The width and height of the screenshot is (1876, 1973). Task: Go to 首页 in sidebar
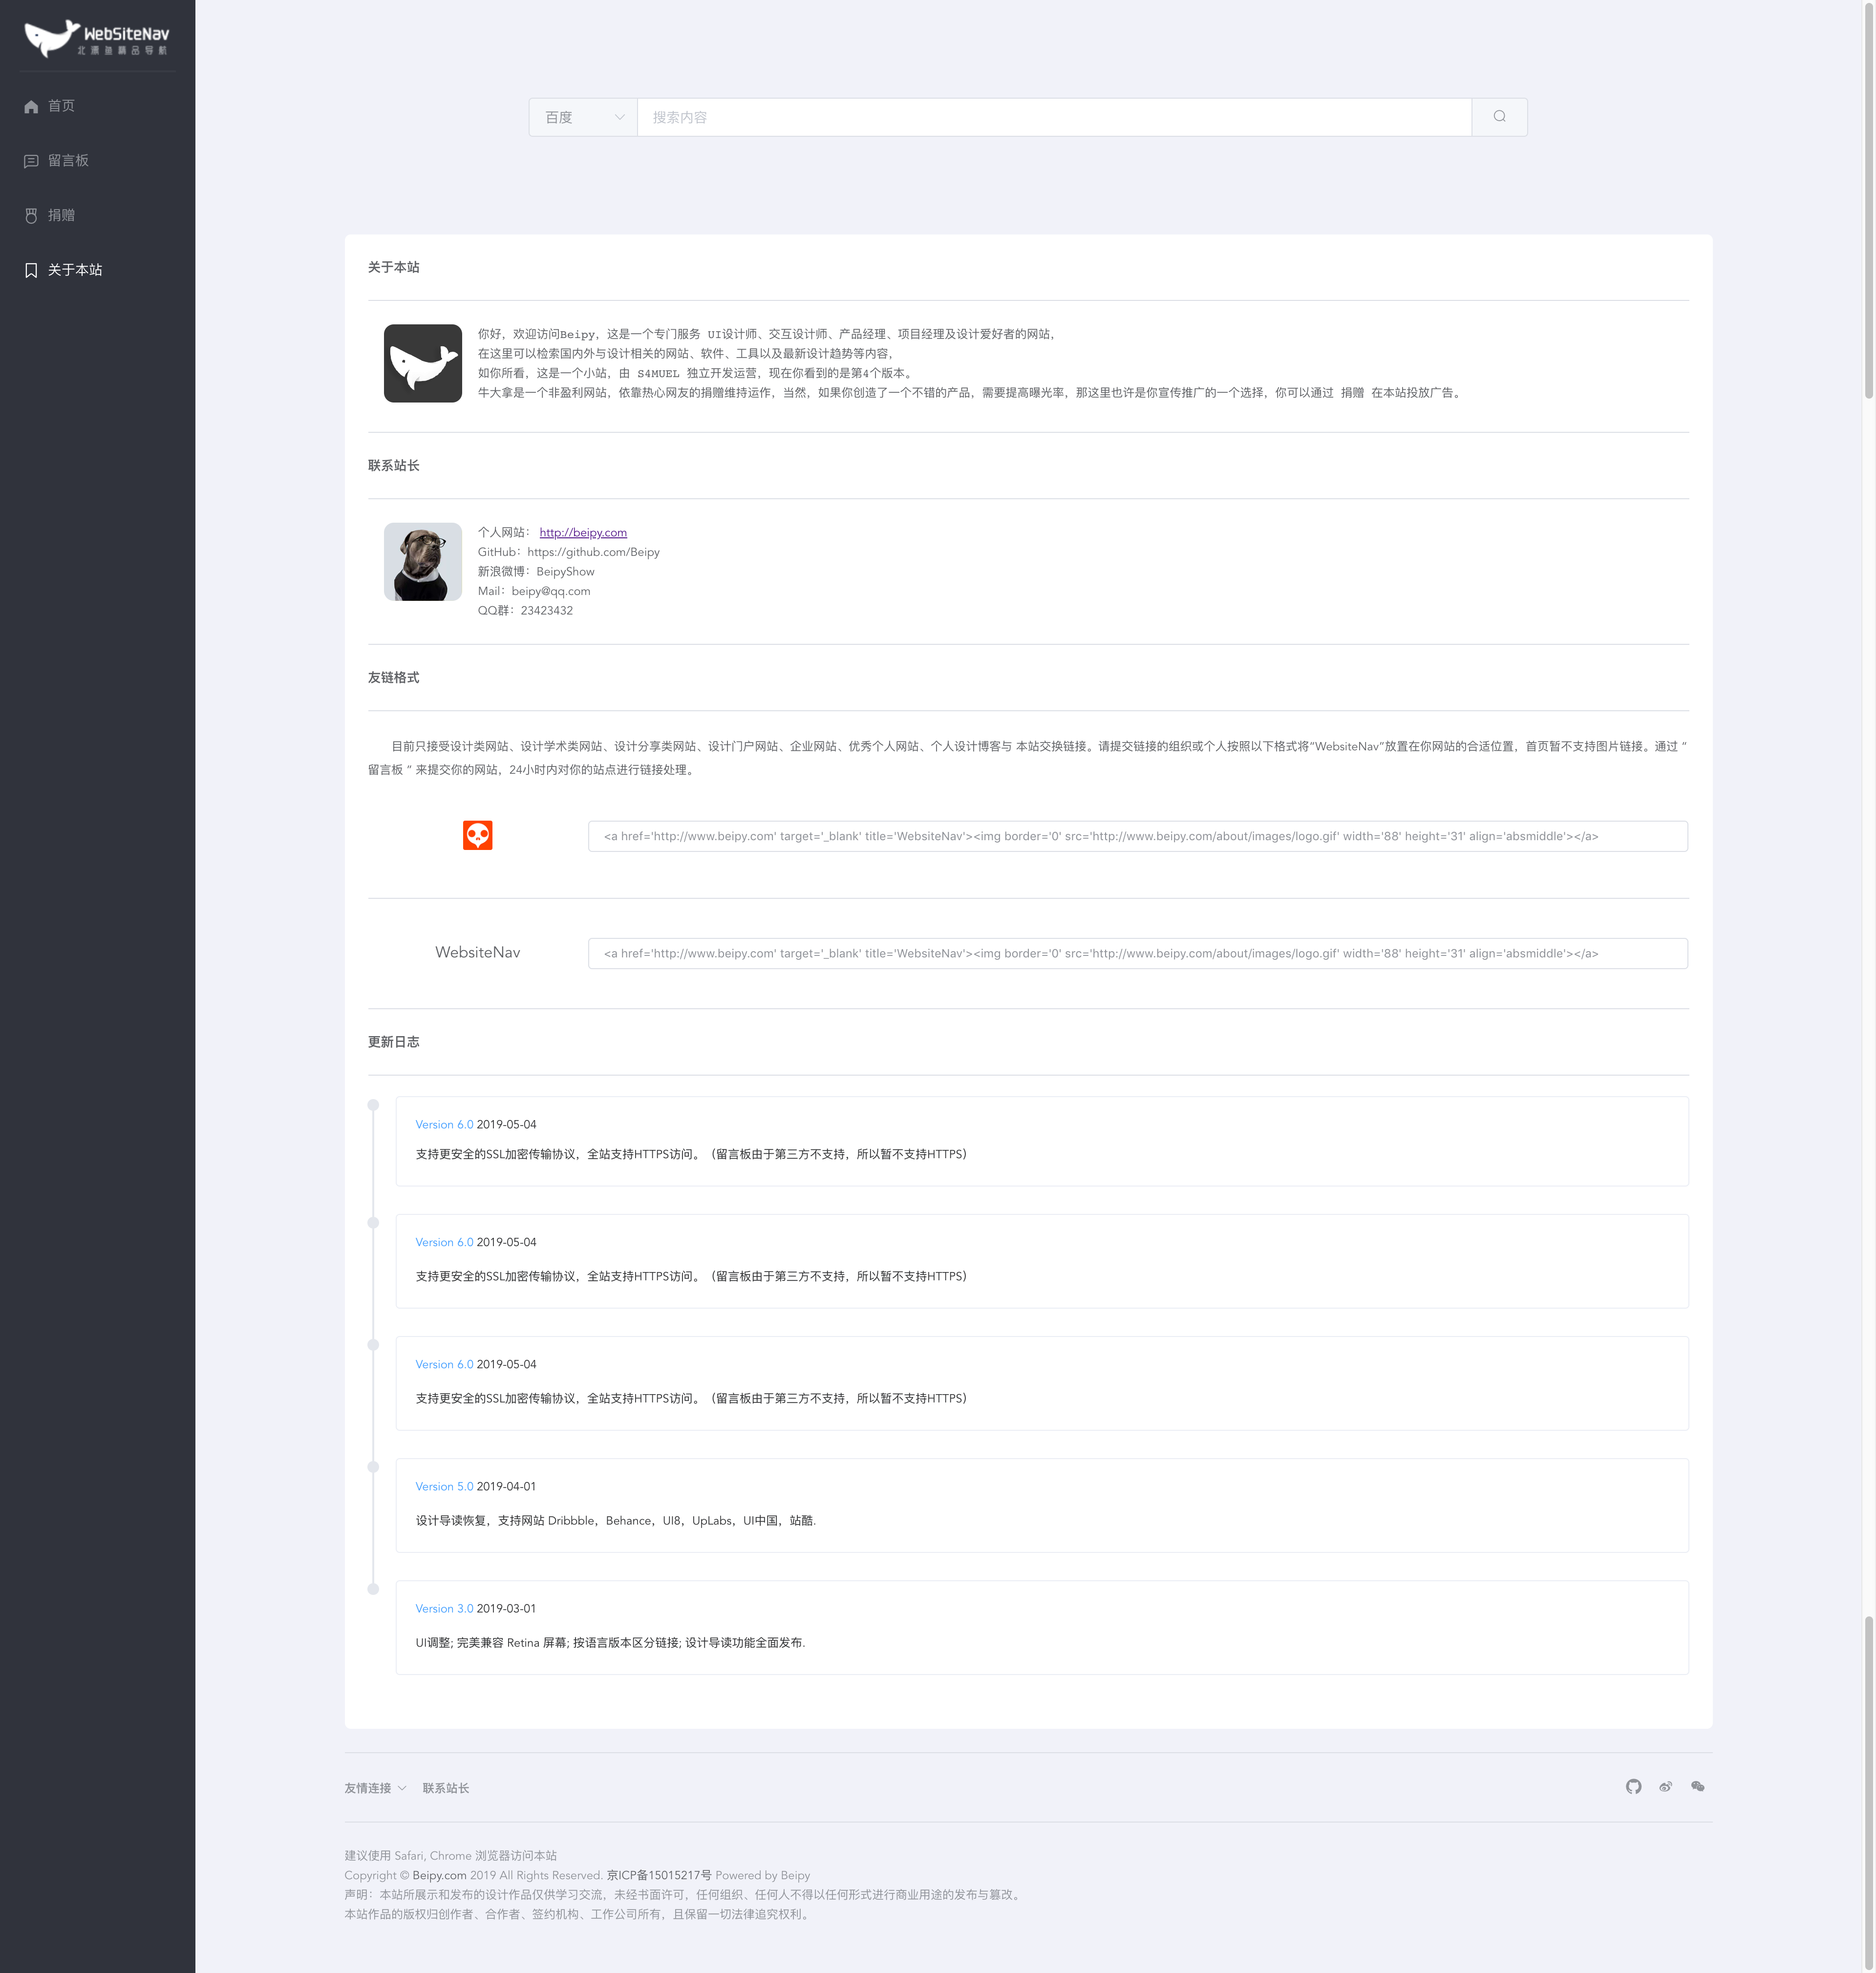60,106
